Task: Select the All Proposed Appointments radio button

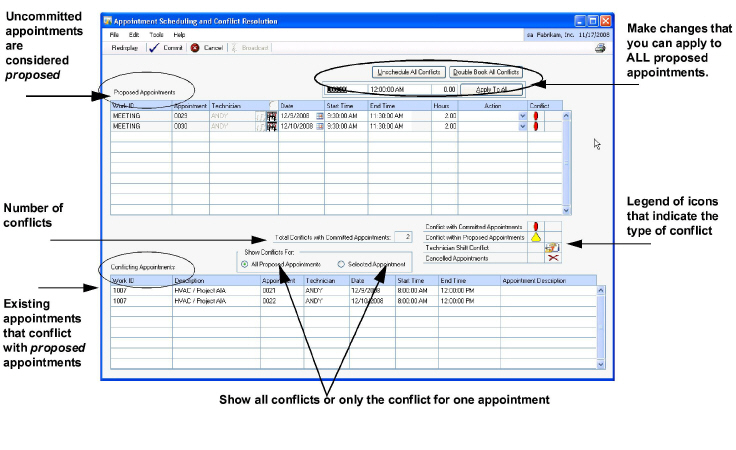Action: coord(246,264)
